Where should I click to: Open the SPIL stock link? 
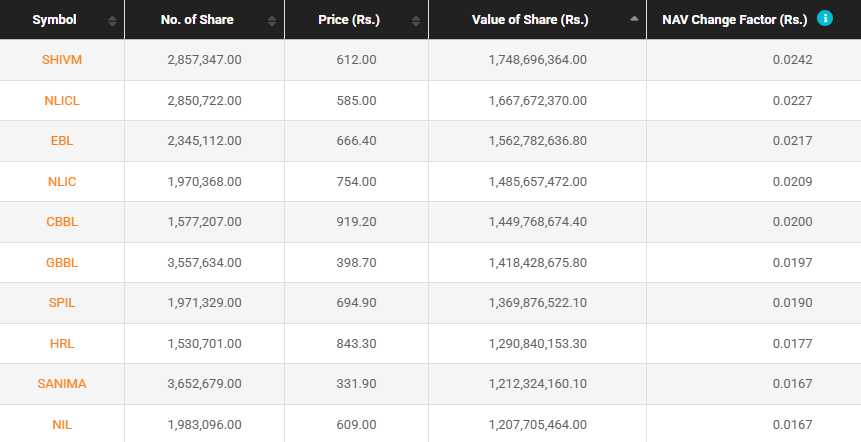tap(62, 303)
